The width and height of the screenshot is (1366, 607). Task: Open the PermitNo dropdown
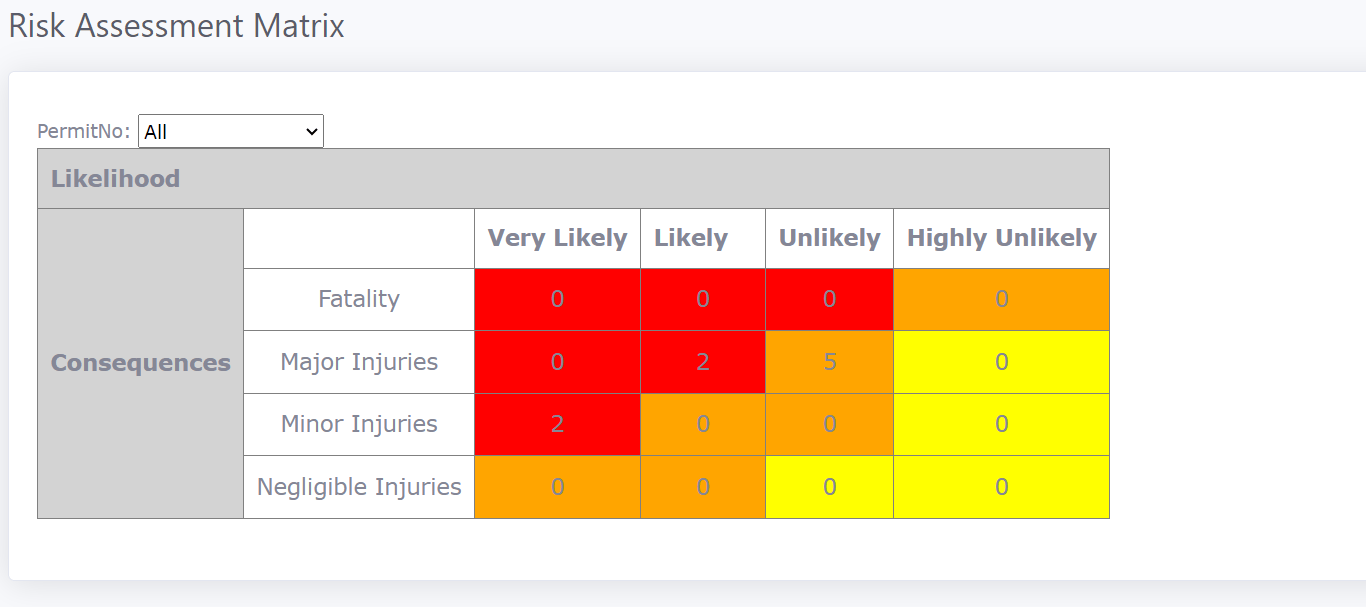tap(230, 131)
